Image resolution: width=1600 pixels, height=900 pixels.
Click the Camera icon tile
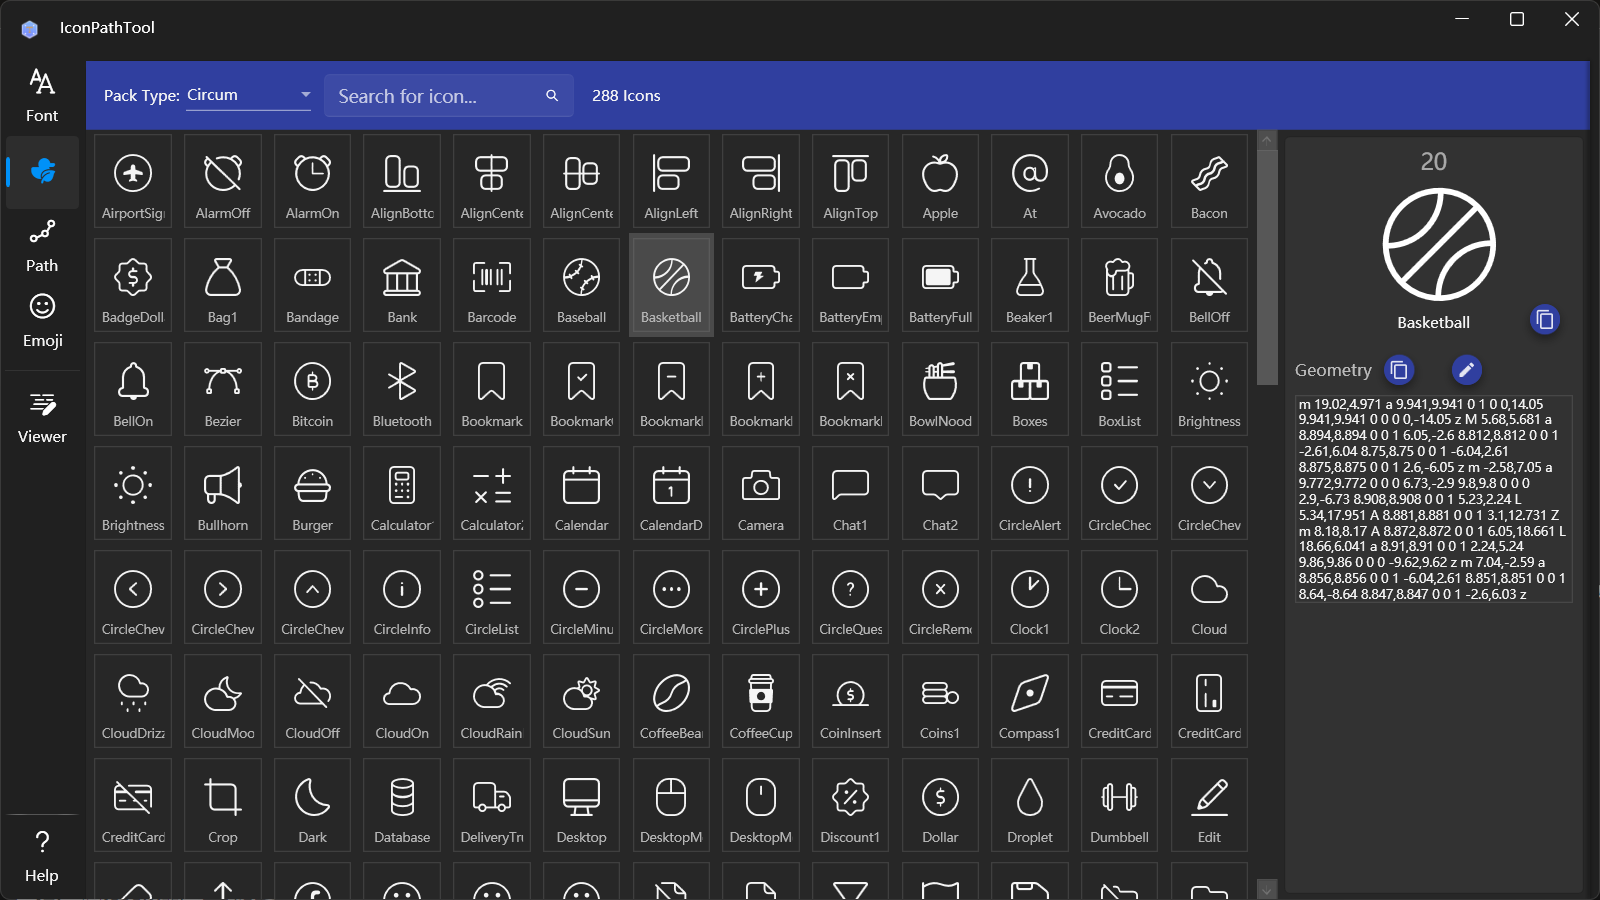pyautogui.click(x=760, y=493)
